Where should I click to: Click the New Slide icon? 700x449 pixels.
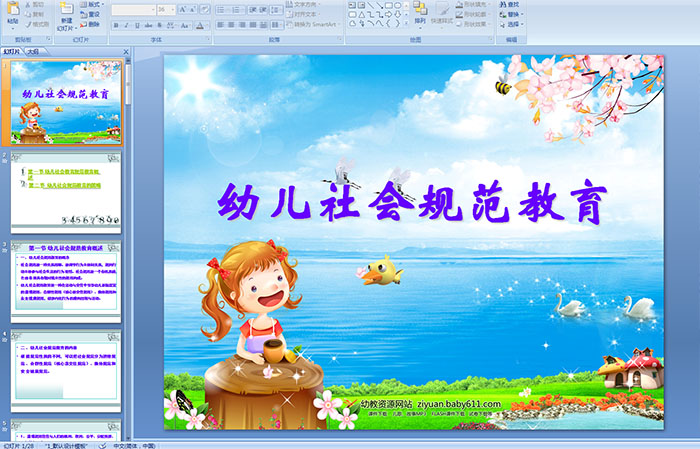[67, 8]
